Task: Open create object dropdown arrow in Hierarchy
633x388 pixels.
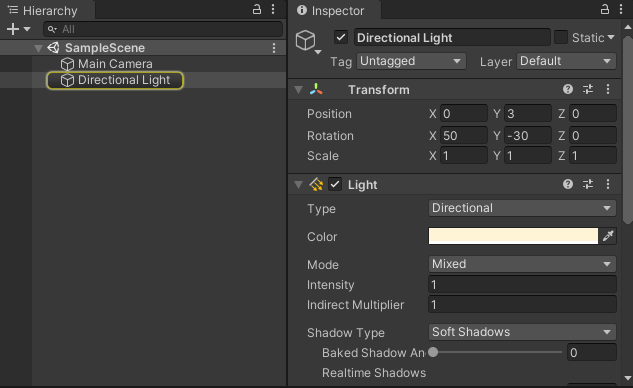Action: [x=27, y=29]
